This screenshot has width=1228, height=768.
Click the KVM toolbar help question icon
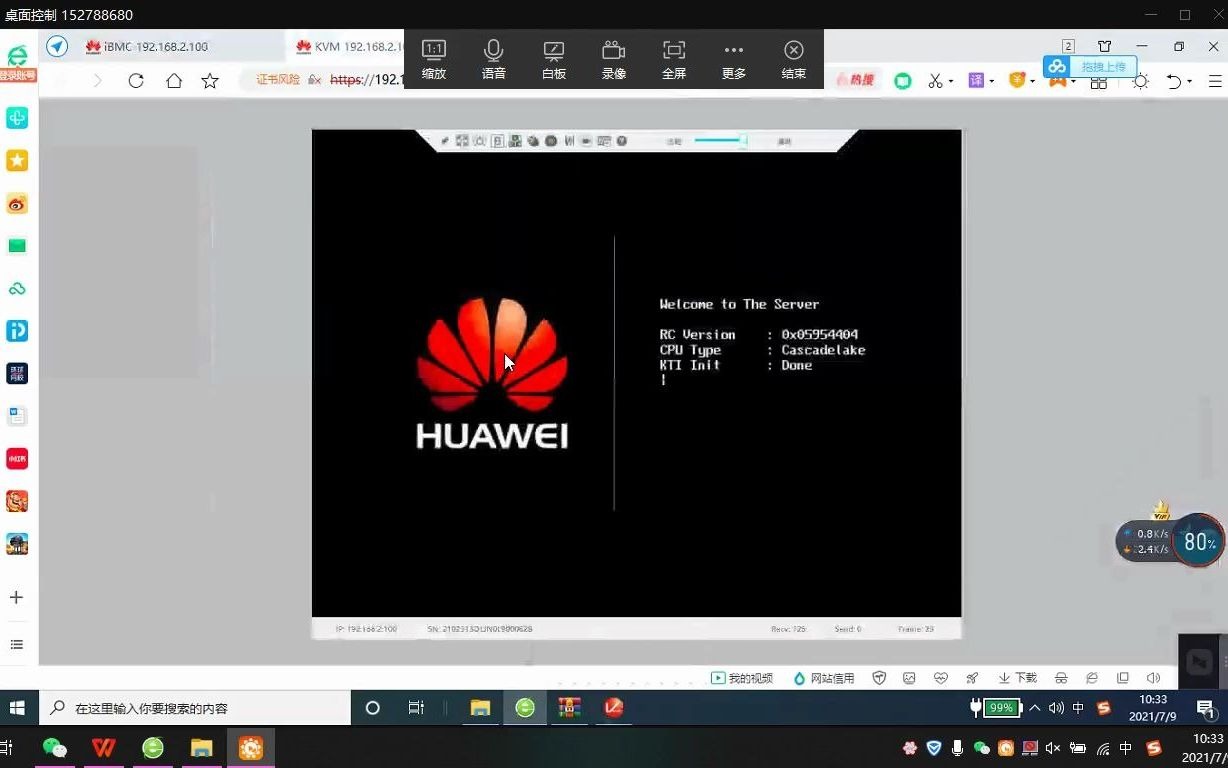[x=621, y=141]
